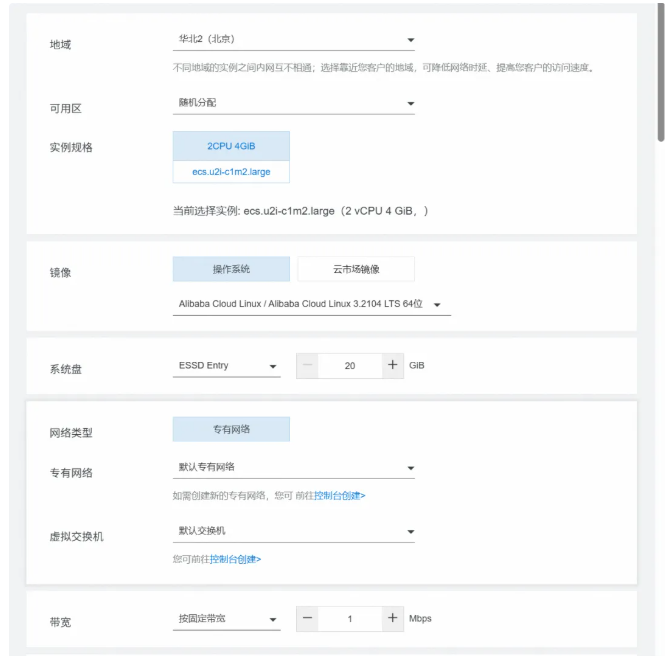Follow the 控制台创建 link under 虚拟交换机

[235, 560]
